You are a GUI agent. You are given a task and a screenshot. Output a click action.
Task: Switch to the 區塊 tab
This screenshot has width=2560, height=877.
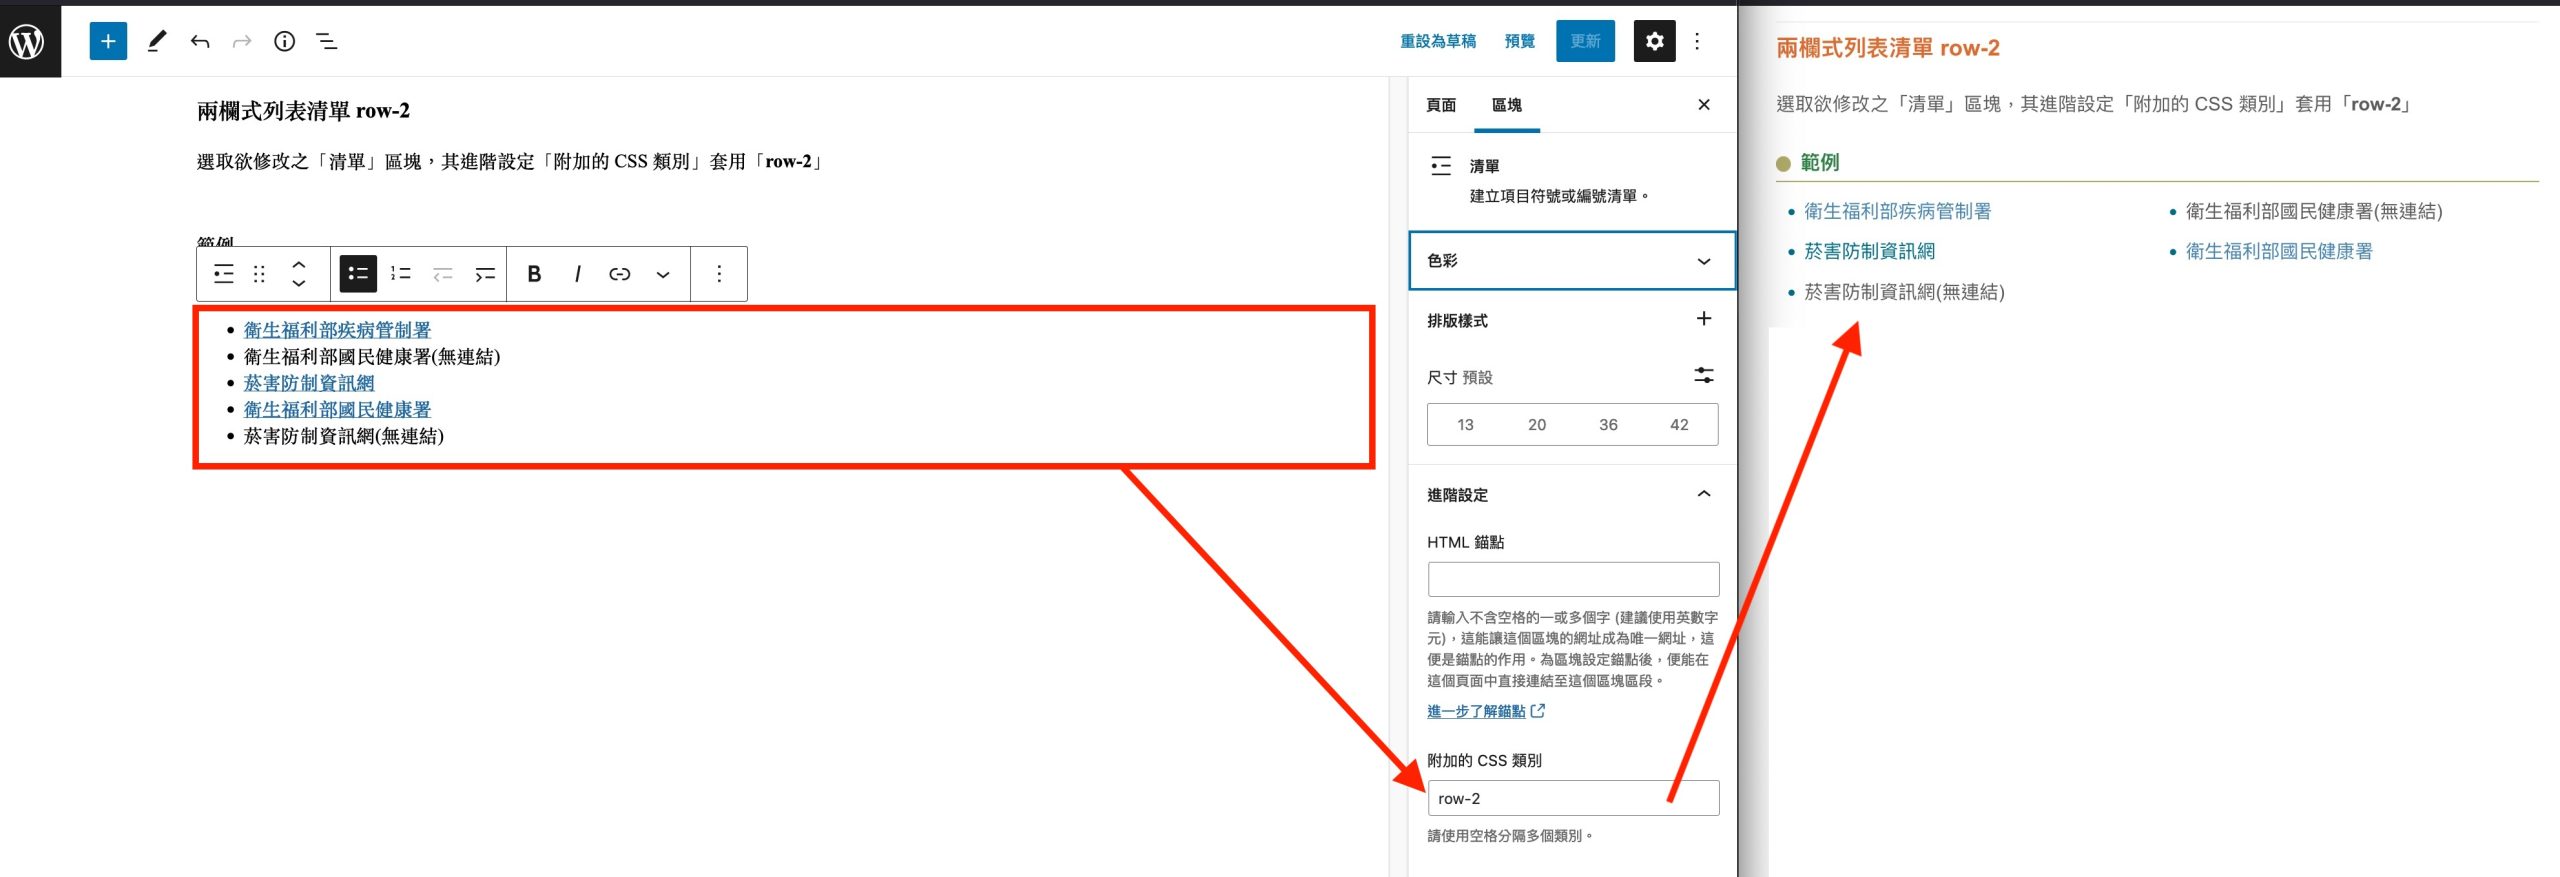[1507, 105]
